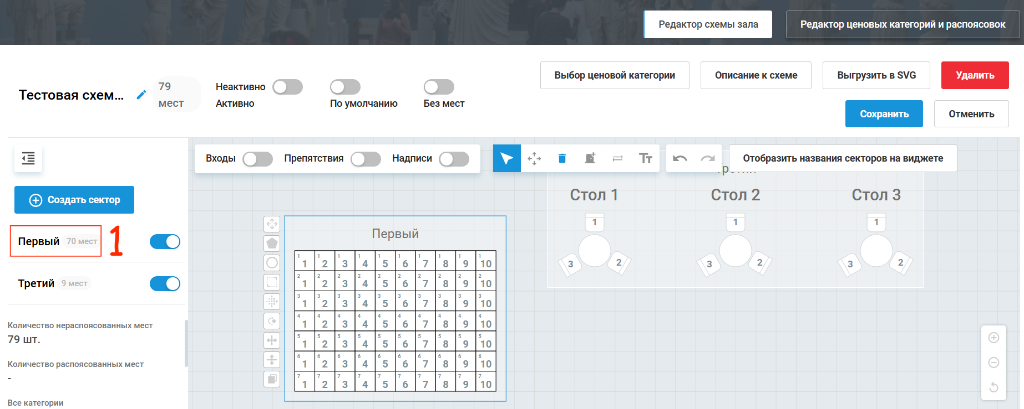The image size is (1024, 409).
Task: Disable the Третий sector toggle
Action: 165,284
